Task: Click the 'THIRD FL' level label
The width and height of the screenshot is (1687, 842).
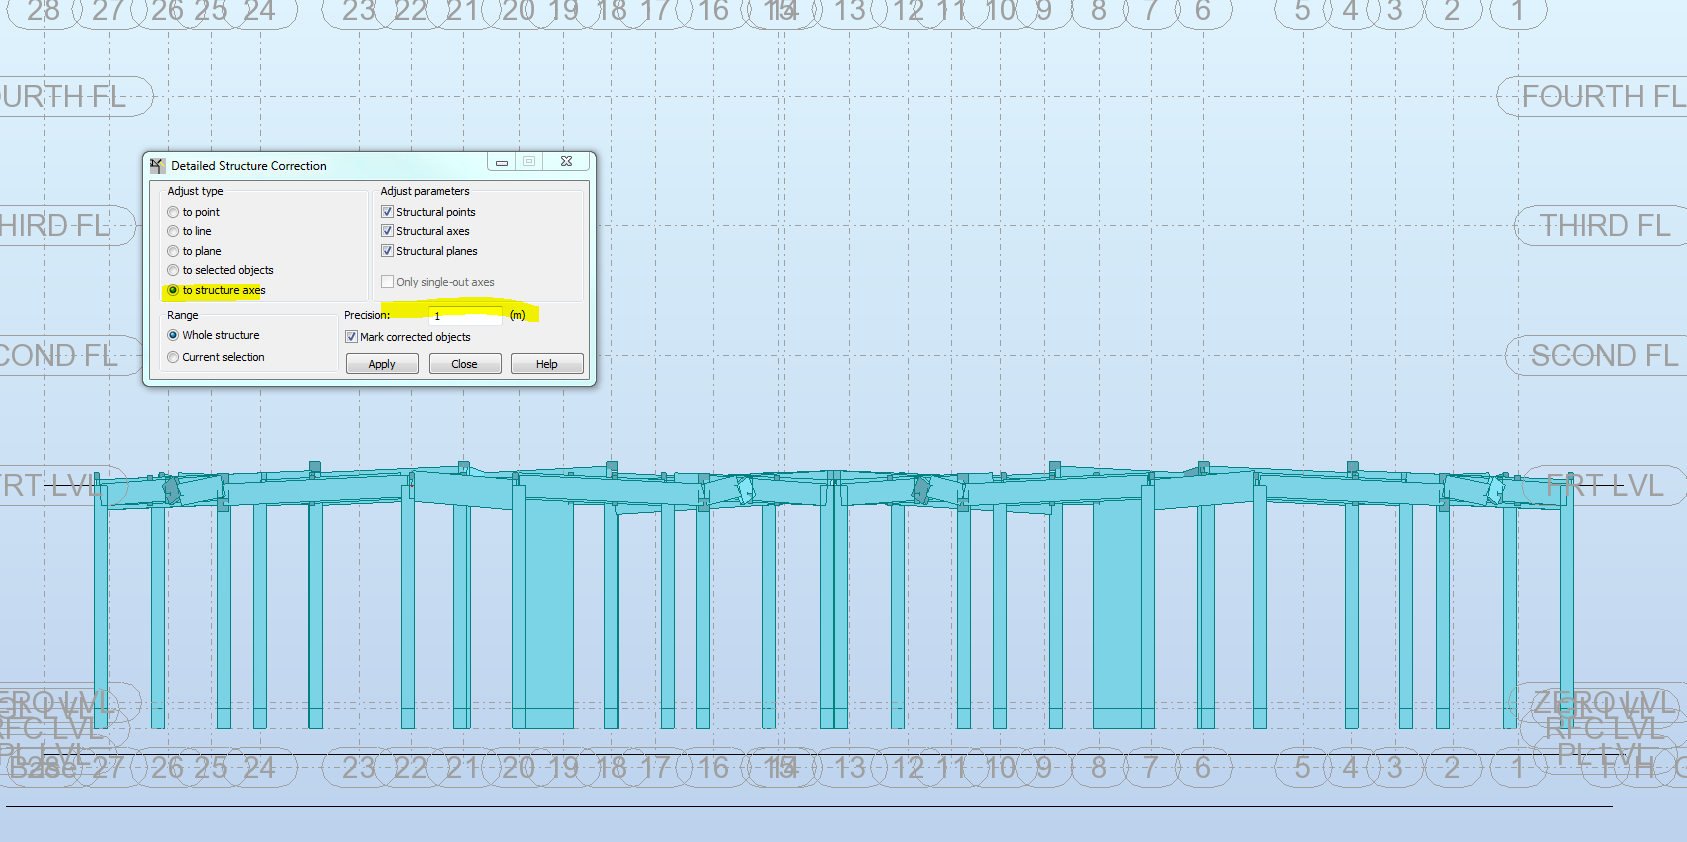Action: [x=1604, y=225]
